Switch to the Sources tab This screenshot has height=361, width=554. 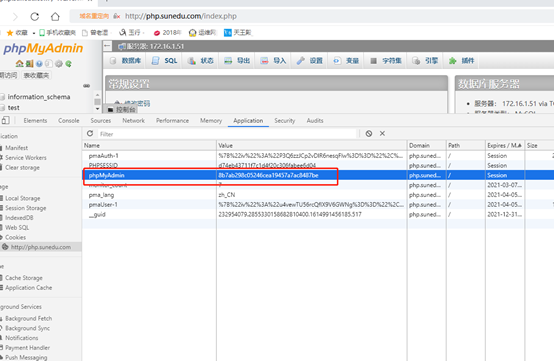click(x=101, y=120)
